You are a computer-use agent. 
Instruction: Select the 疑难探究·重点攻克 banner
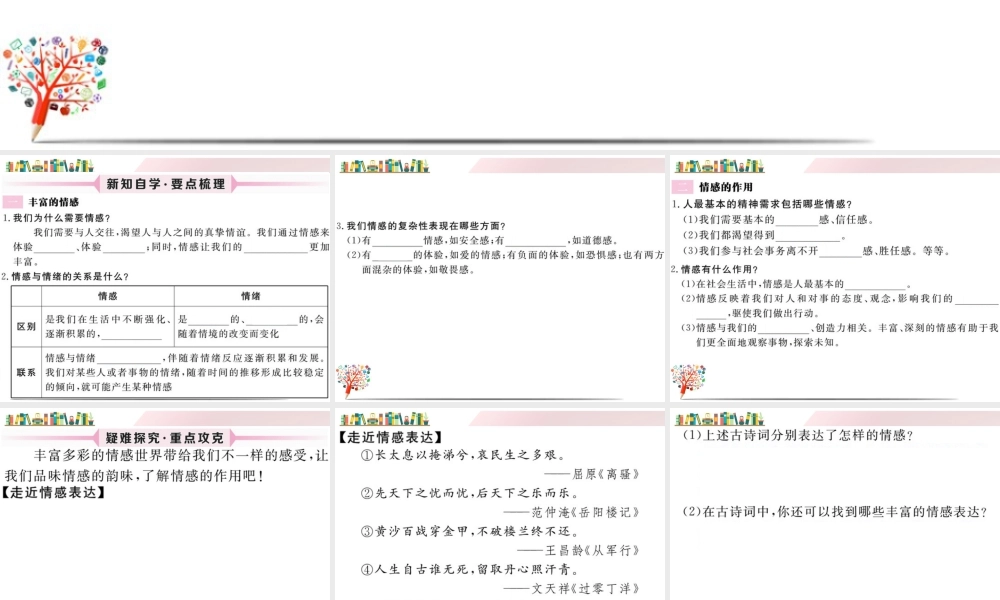(165, 437)
